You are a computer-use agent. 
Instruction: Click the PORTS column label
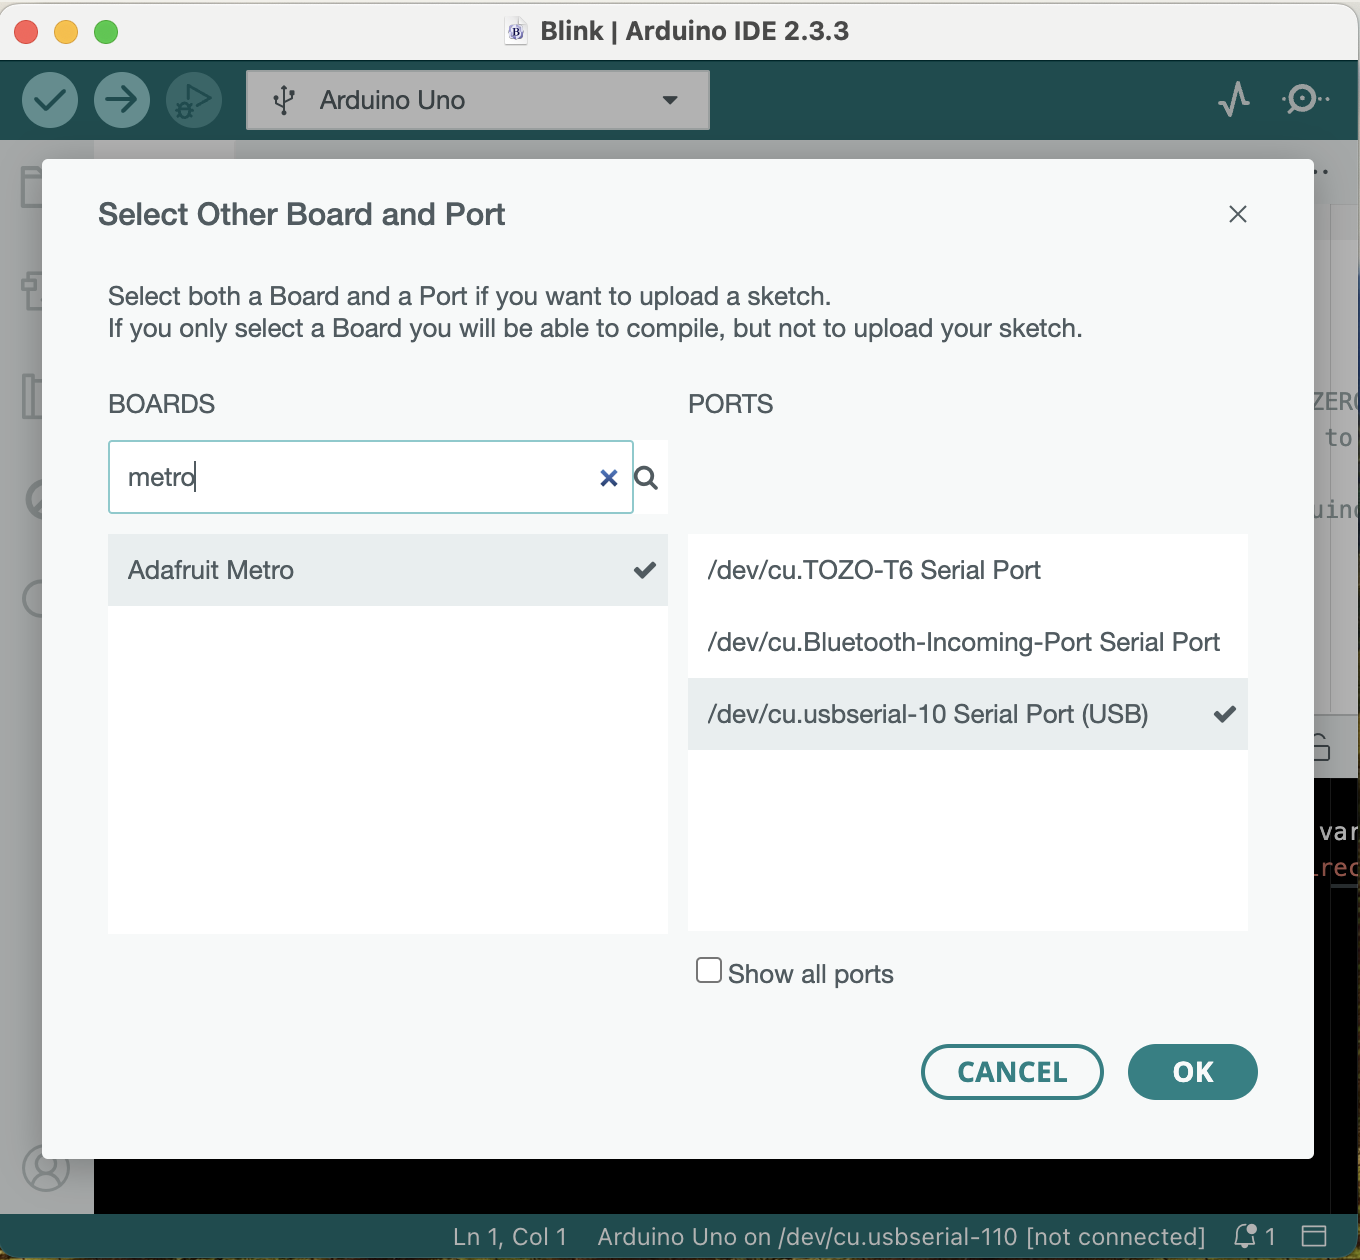[731, 404]
